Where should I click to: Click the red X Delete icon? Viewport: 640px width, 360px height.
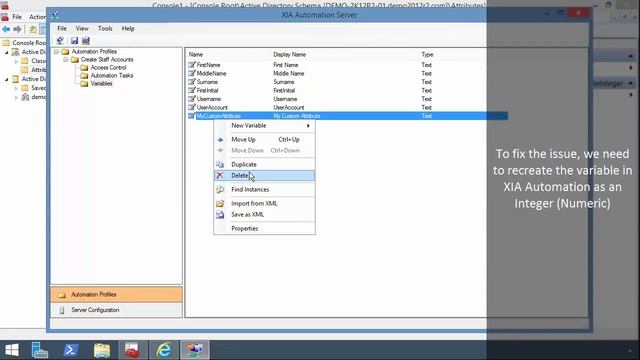(x=220, y=176)
